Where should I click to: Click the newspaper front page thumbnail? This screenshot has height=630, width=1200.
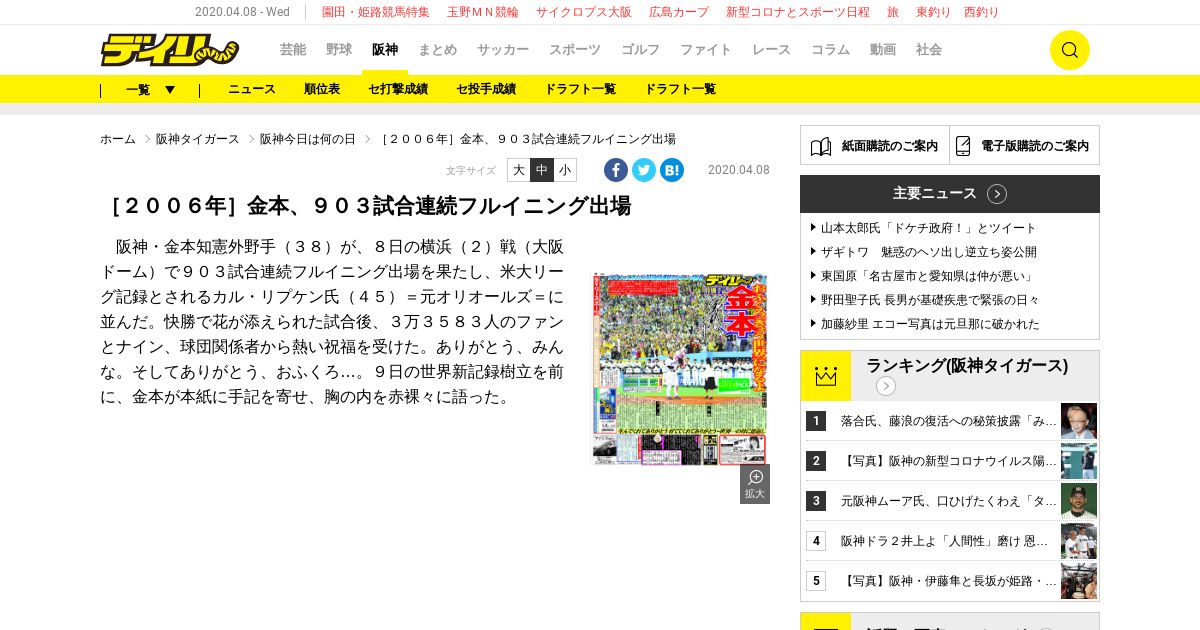[x=680, y=369]
